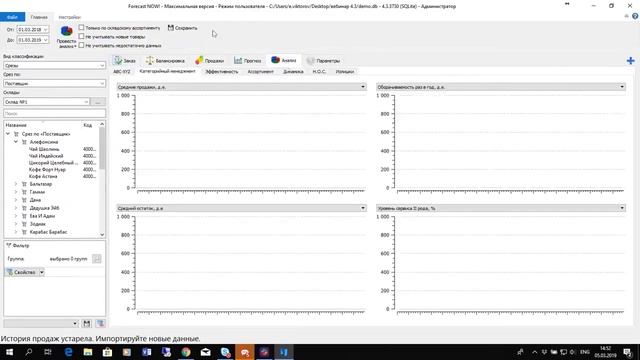Image resolution: width=640 pixels, height=360 pixels.
Task: Select the Анализ tab
Action: coord(284,60)
